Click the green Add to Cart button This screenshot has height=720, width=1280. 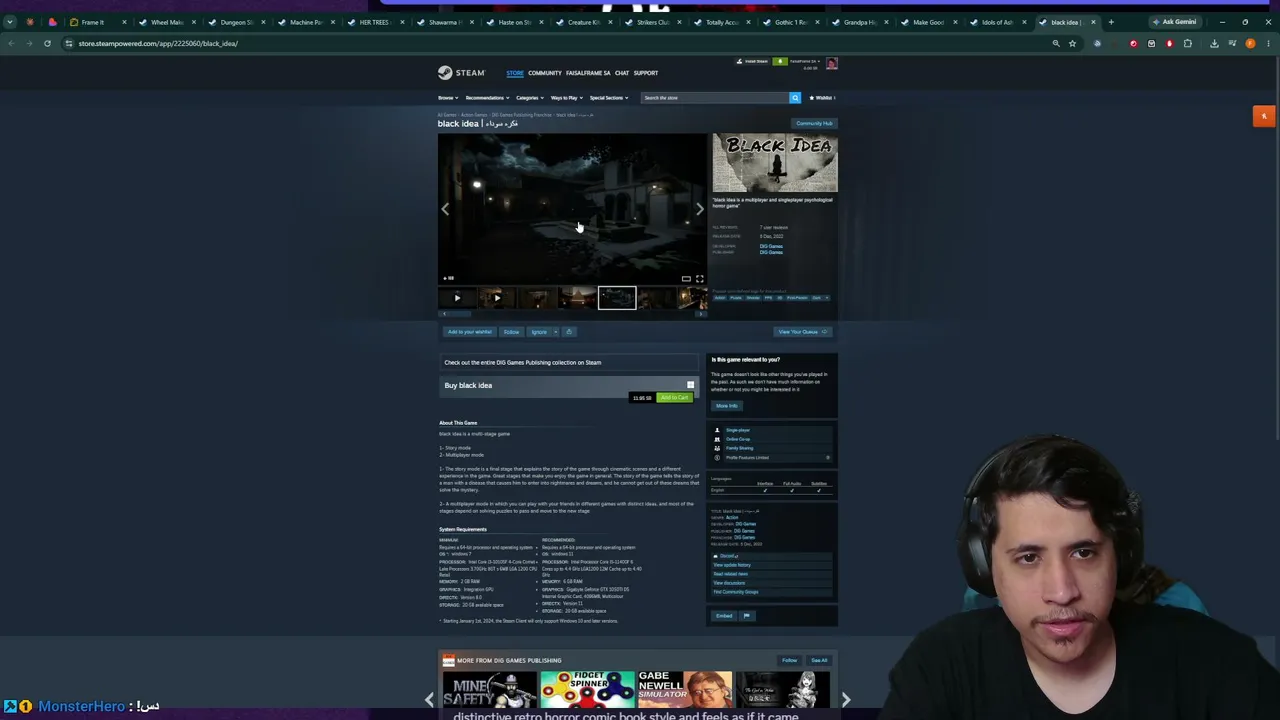pyautogui.click(x=674, y=398)
